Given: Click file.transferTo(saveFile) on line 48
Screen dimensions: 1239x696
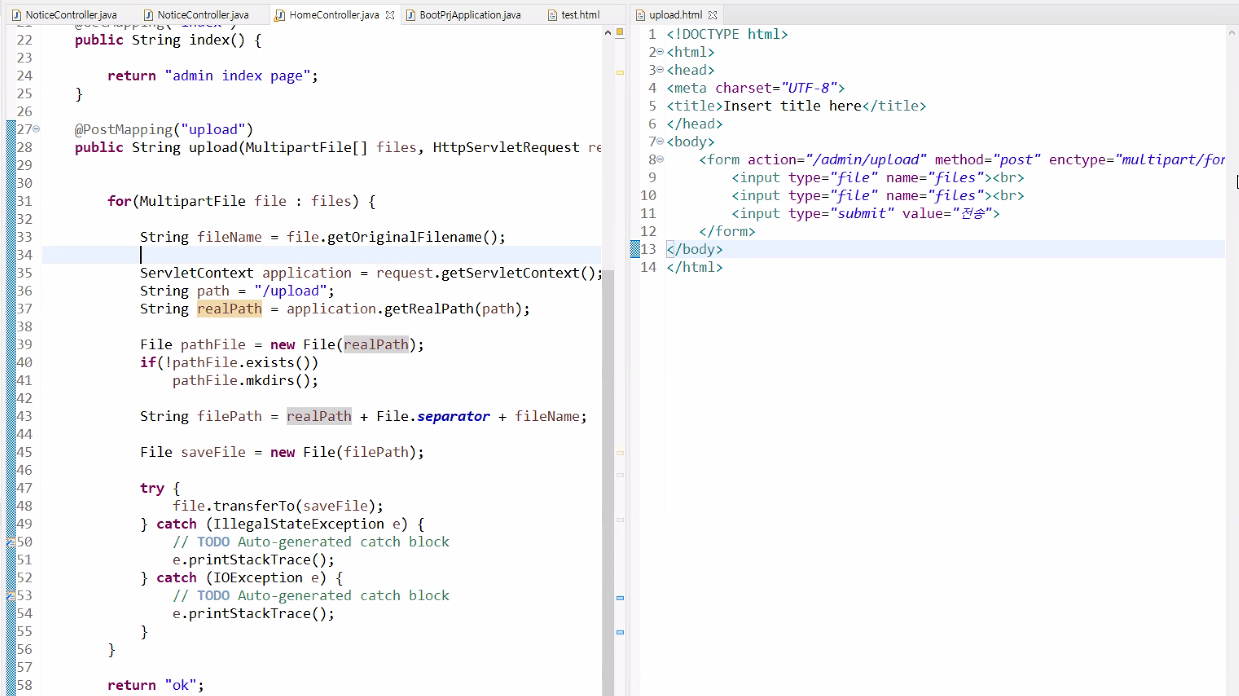Looking at the screenshot, I should 277,506.
